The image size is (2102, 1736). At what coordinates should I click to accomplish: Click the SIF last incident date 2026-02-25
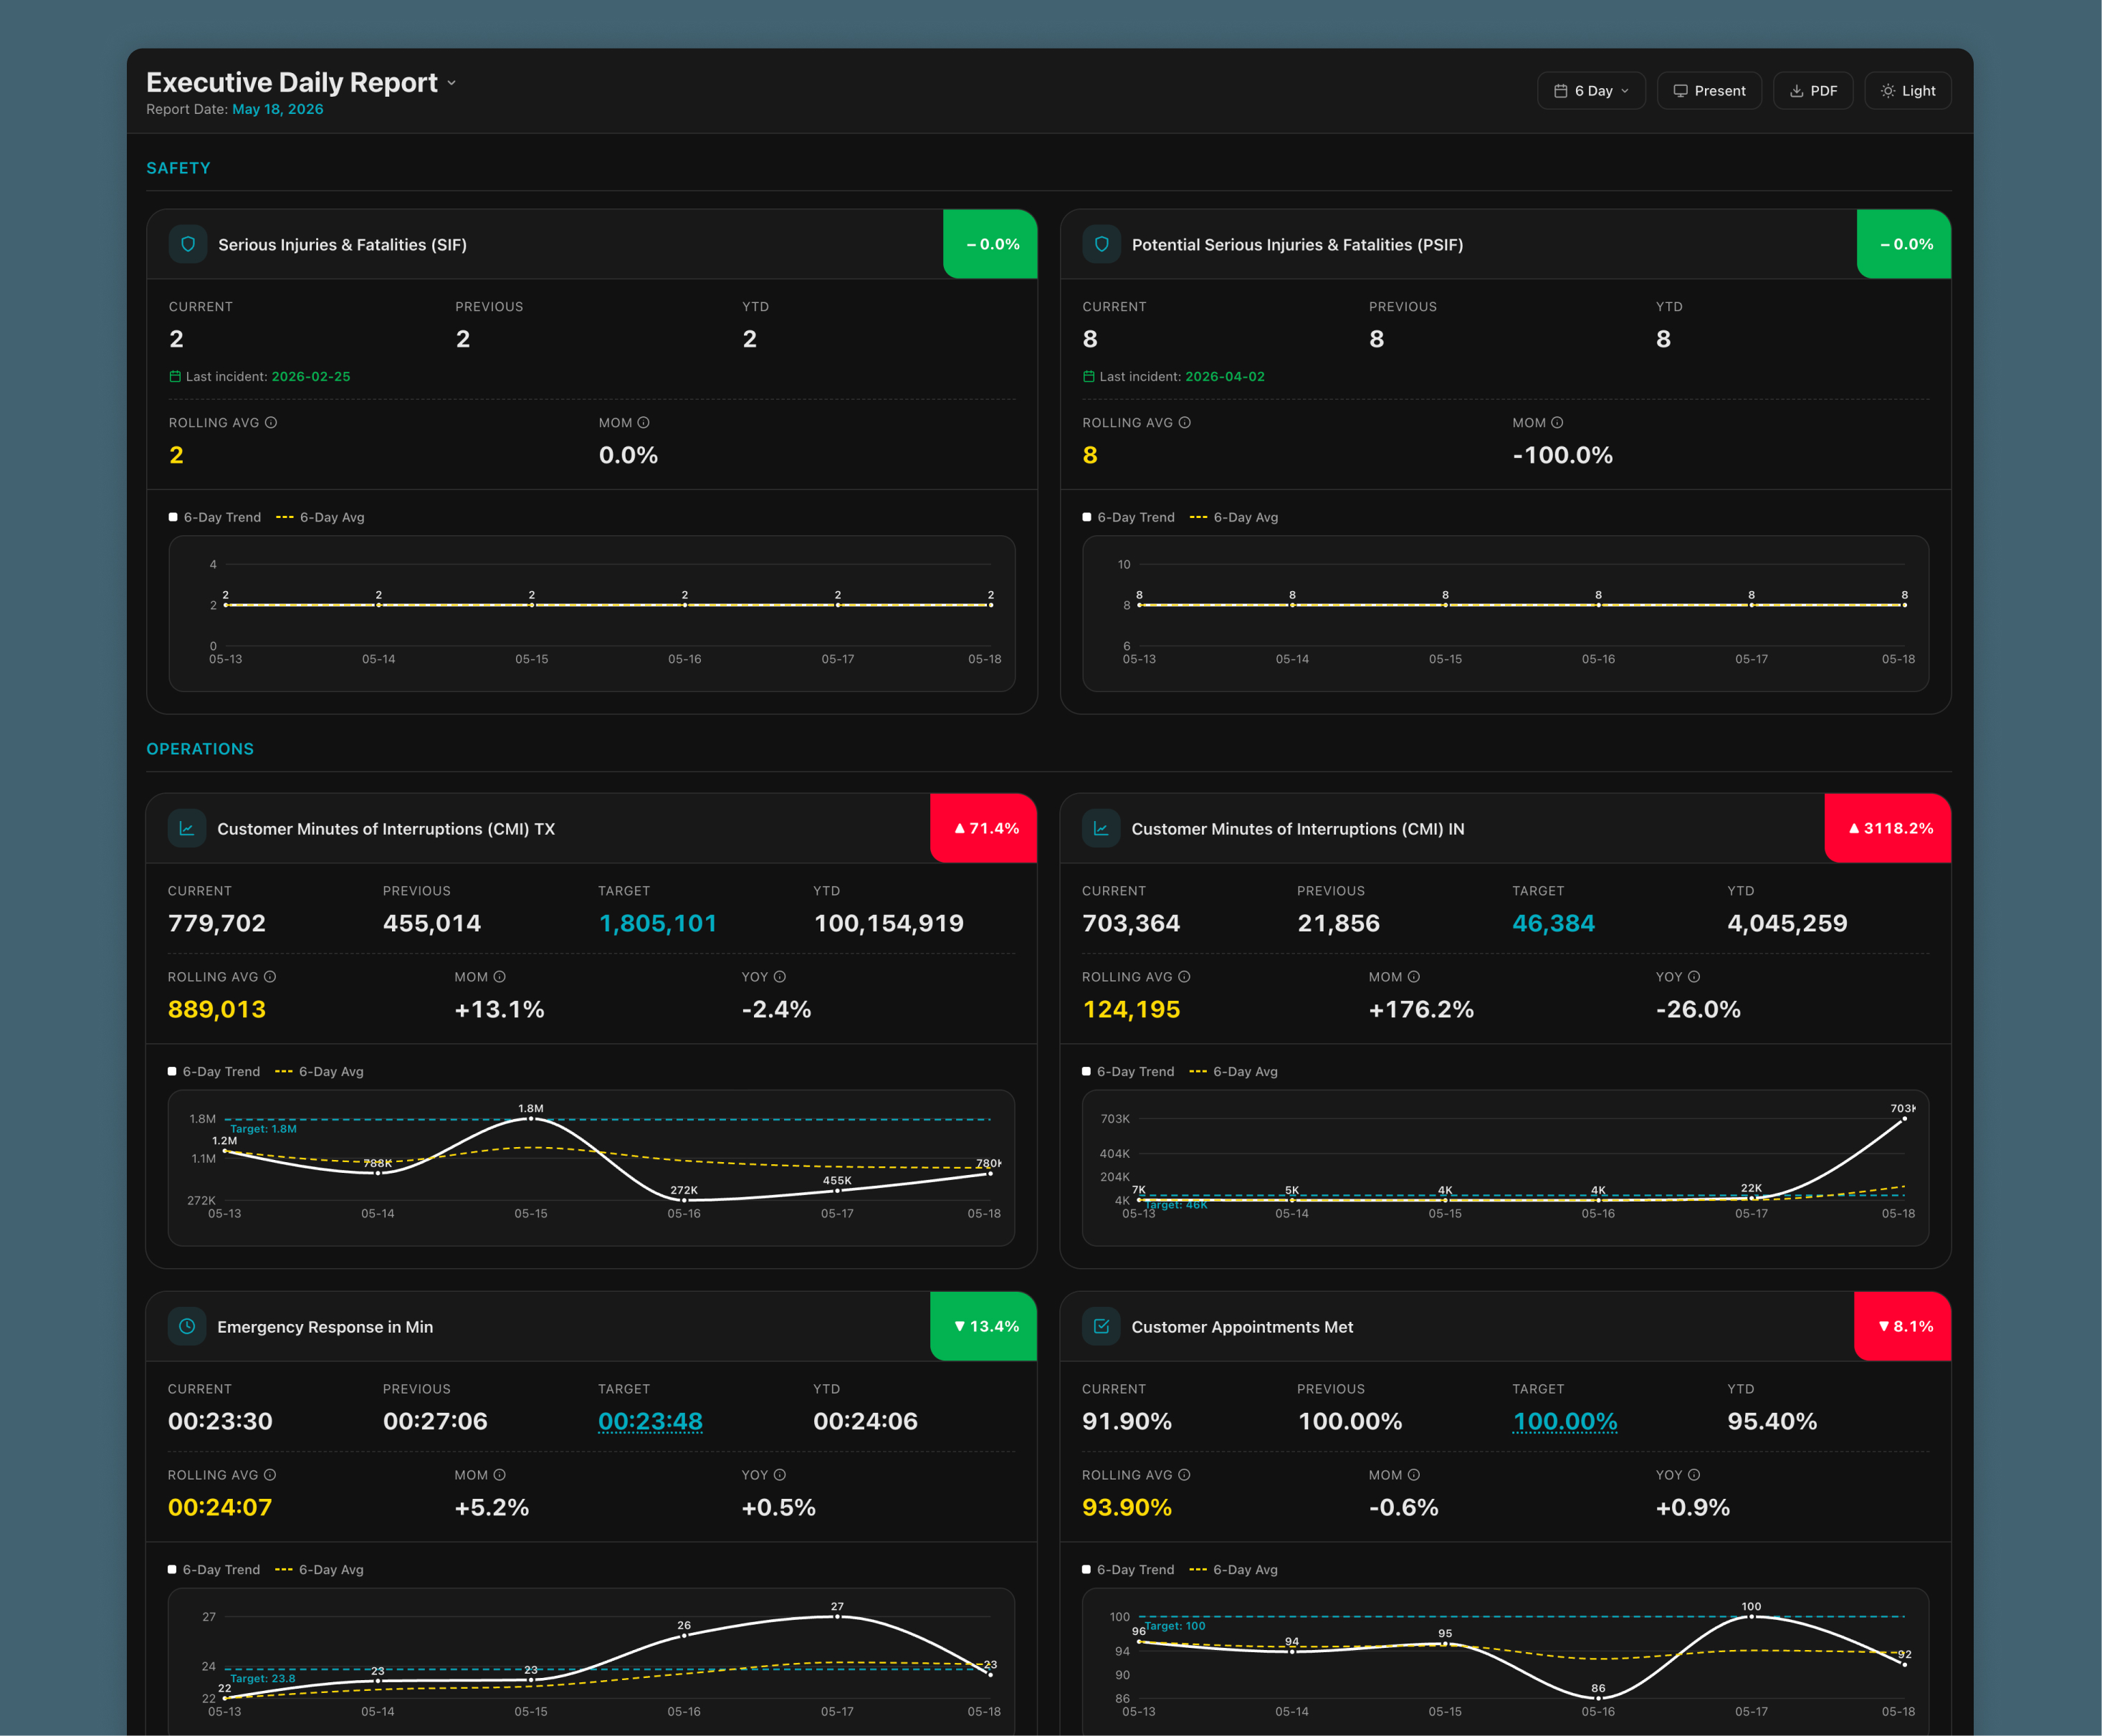coord(311,377)
